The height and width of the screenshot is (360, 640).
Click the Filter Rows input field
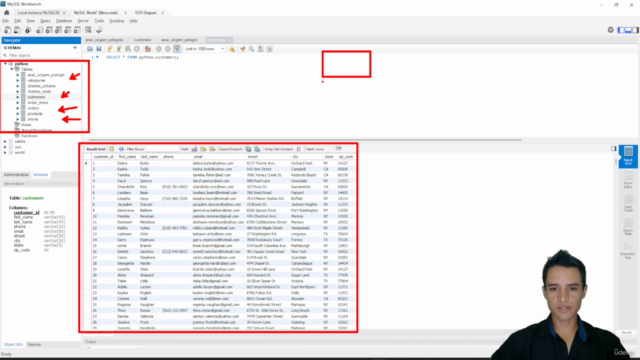(x=162, y=149)
